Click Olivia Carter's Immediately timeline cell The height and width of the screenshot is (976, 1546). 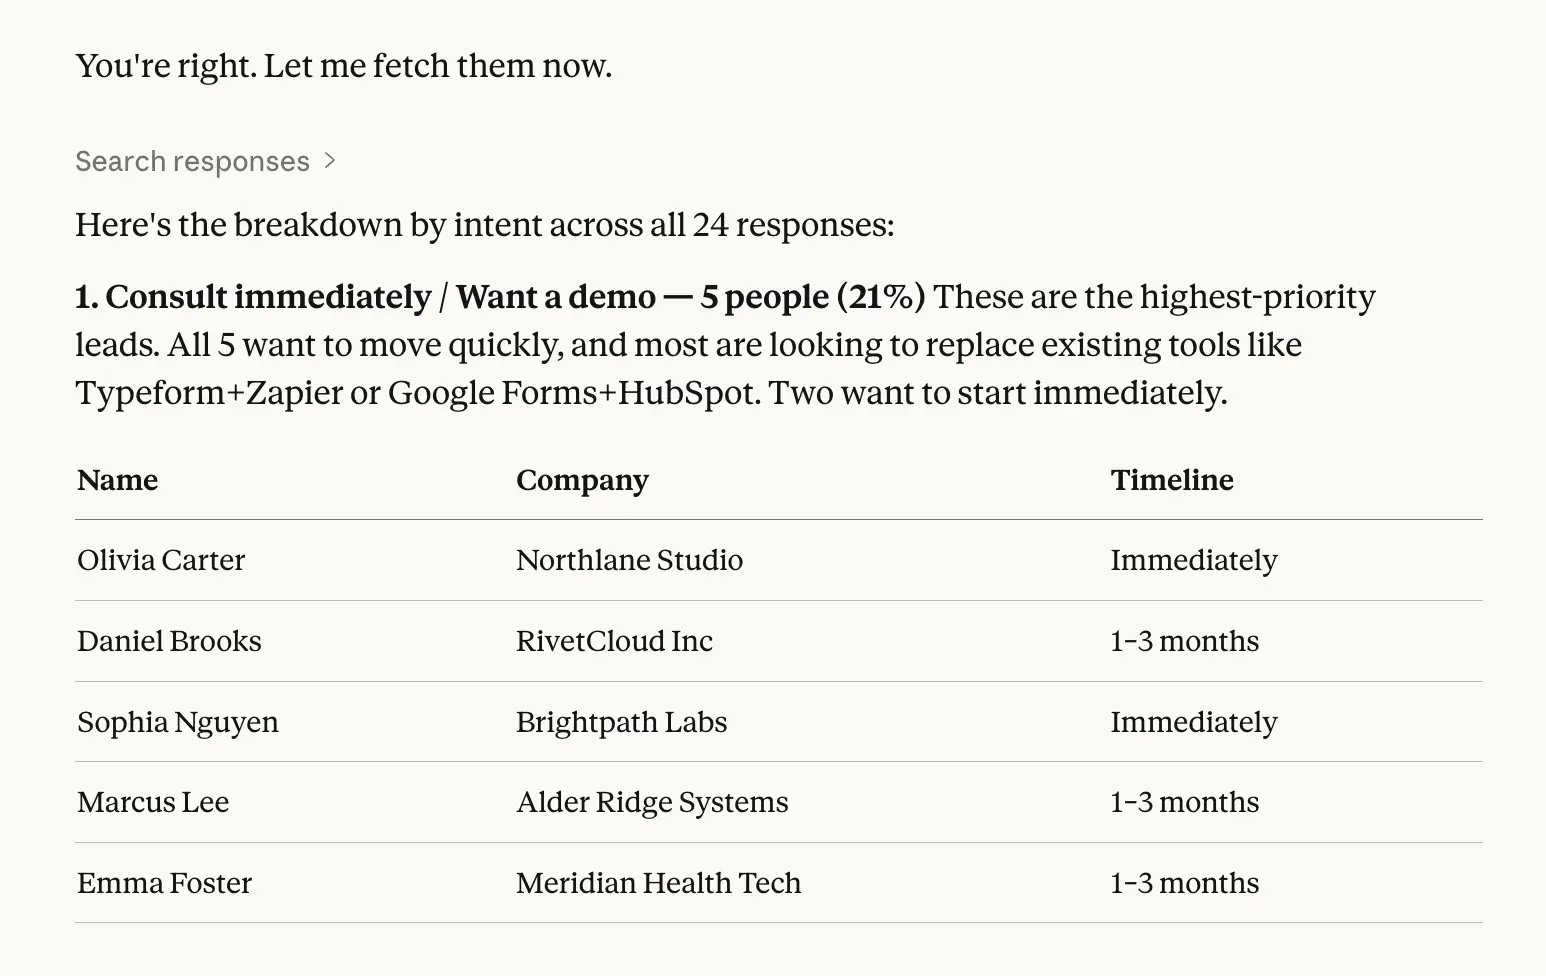tap(1193, 560)
